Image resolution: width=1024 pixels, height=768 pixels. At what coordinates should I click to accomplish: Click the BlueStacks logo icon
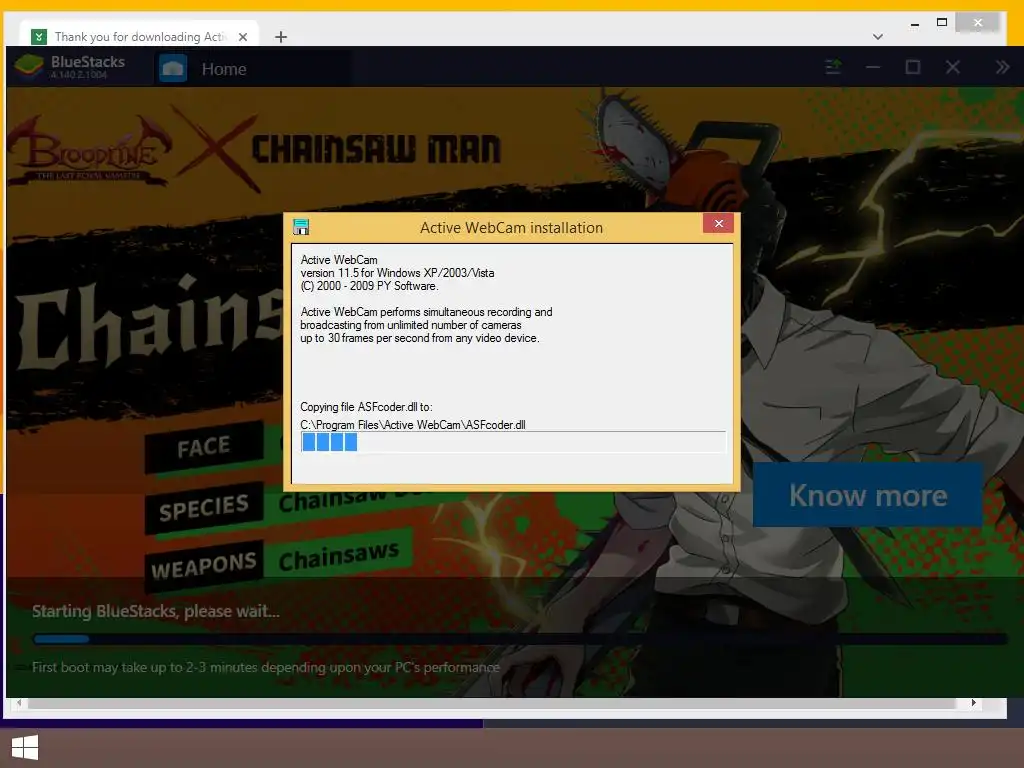tap(29, 66)
